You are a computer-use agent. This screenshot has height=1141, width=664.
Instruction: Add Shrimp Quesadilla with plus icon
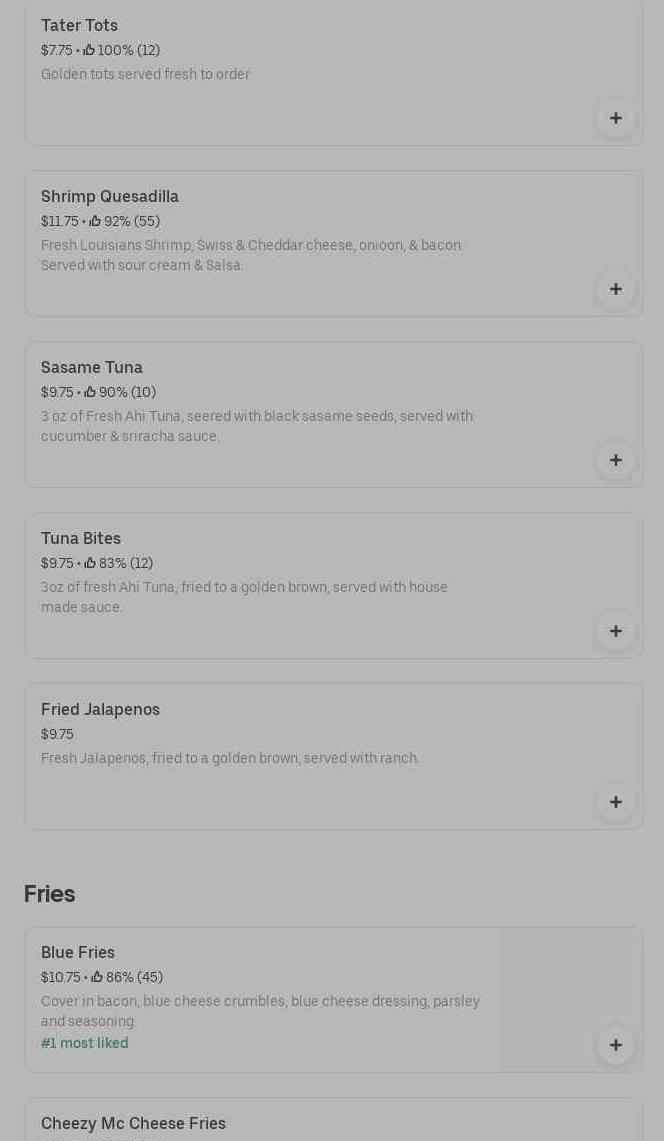(x=616, y=289)
